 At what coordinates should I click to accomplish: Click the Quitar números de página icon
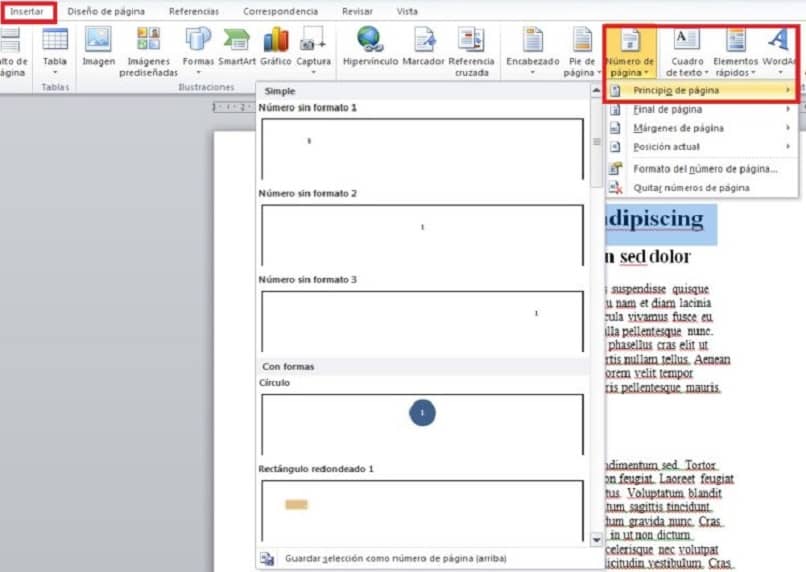(615, 188)
